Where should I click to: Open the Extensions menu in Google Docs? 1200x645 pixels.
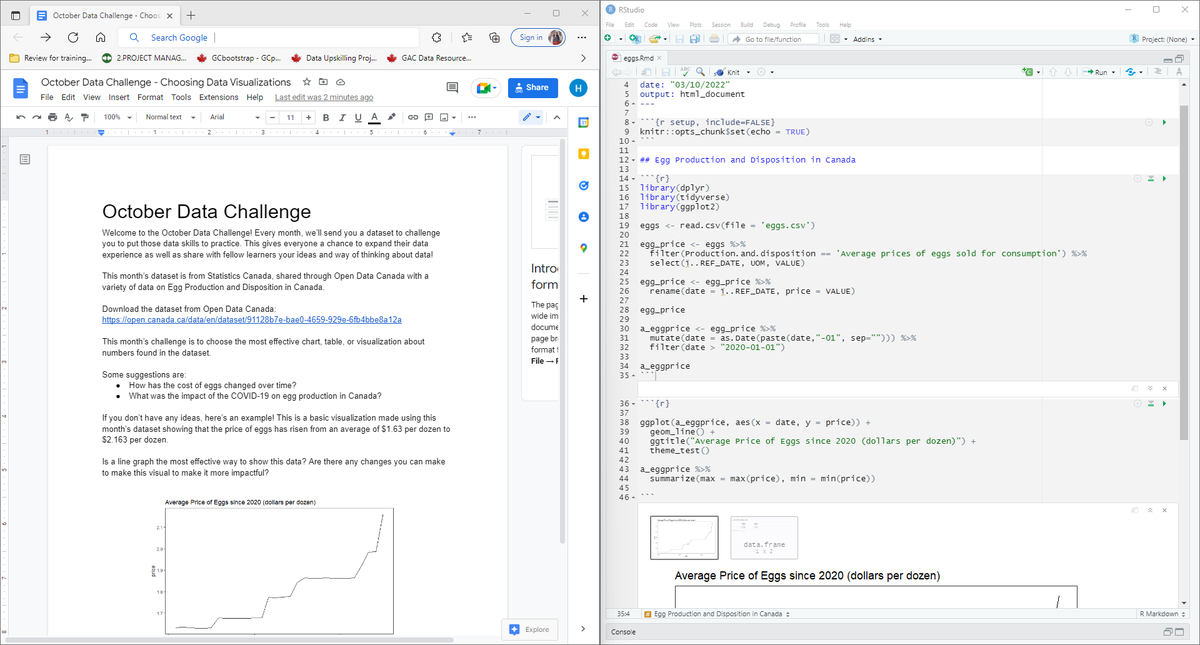pos(218,97)
